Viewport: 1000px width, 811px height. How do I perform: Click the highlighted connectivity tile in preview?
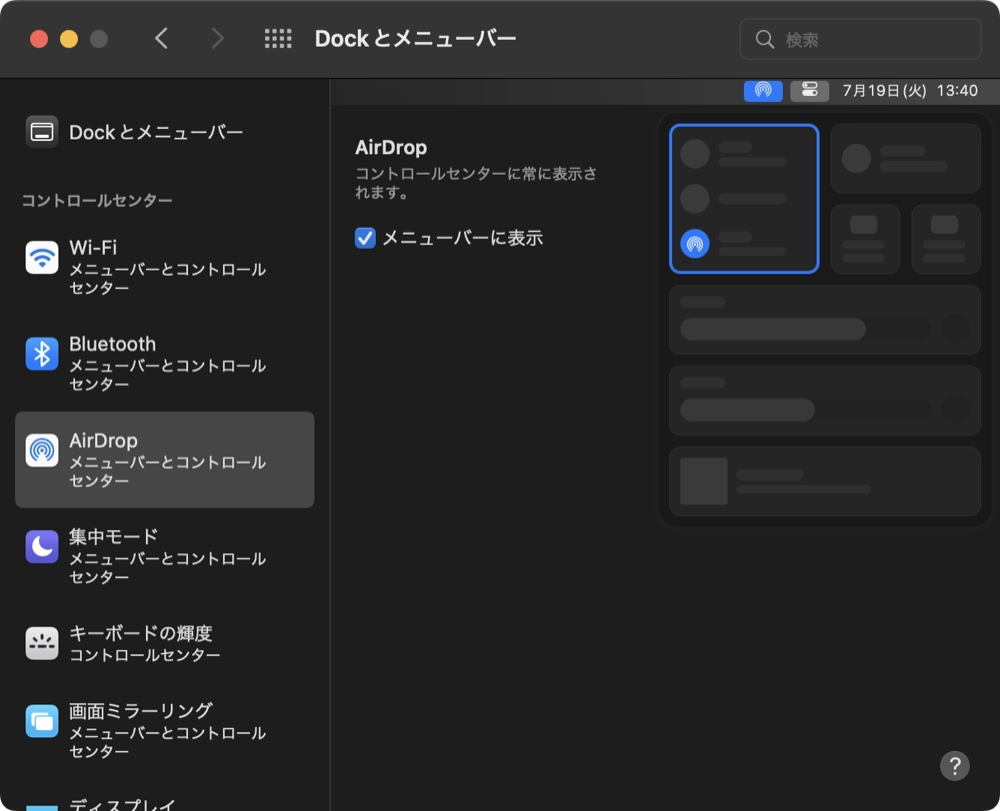[744, 199]
